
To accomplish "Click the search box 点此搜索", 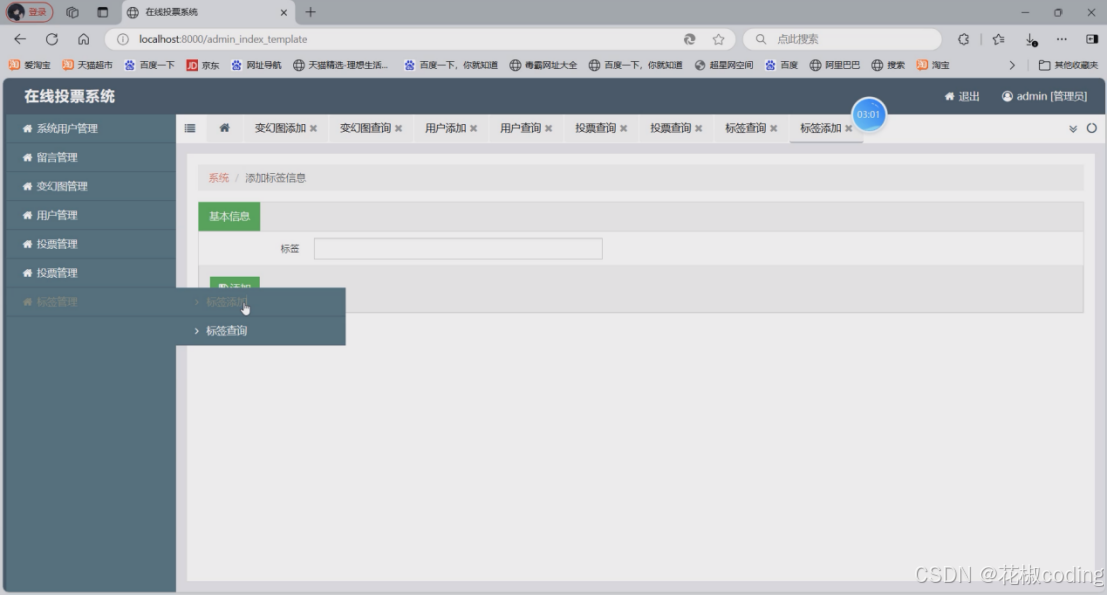I will (x=842, y=40).
